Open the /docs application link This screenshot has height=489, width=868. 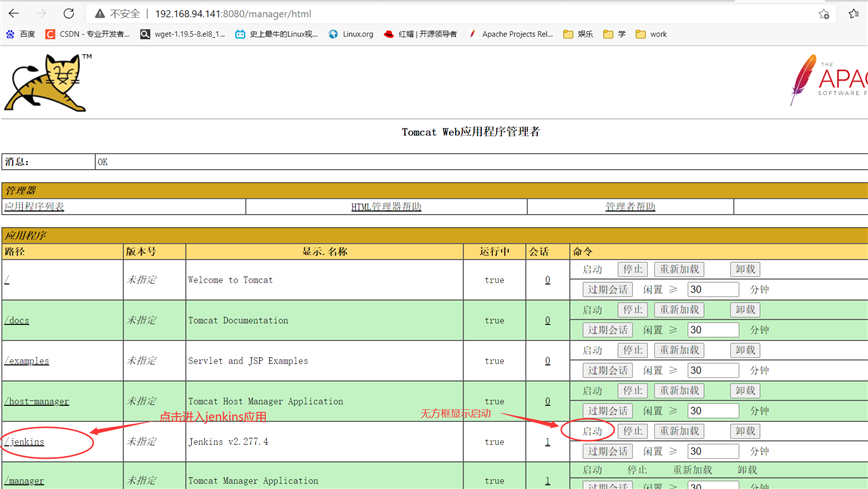pyautogui.click(x=17, y=320)
